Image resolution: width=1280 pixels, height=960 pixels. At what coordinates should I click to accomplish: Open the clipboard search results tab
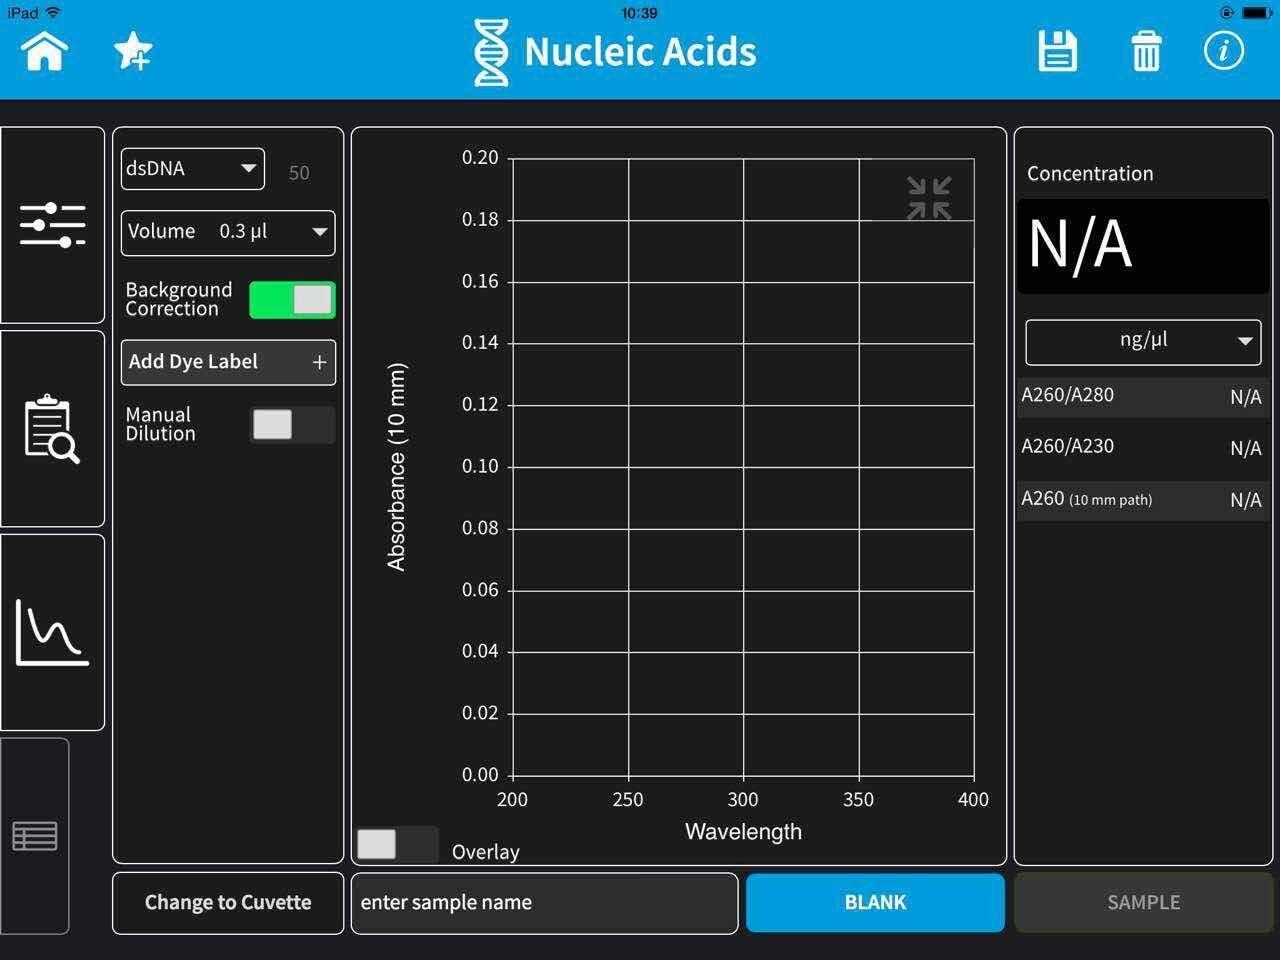[52, 429]
